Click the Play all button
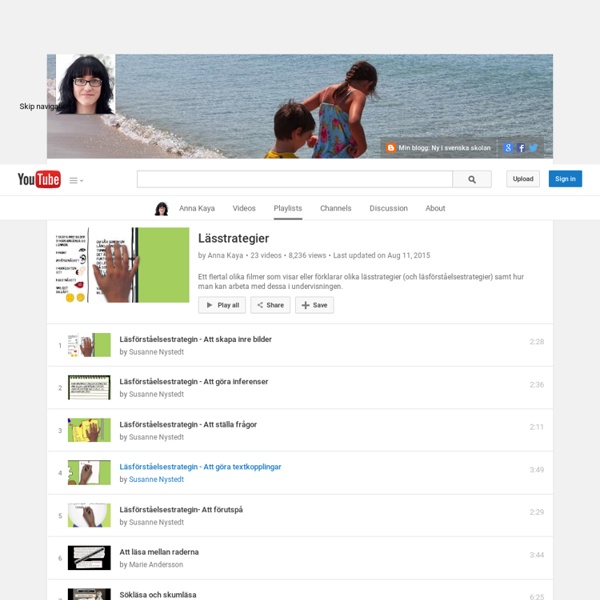The height and width of the screenshot is (600, 600). [x=222, y=305]
